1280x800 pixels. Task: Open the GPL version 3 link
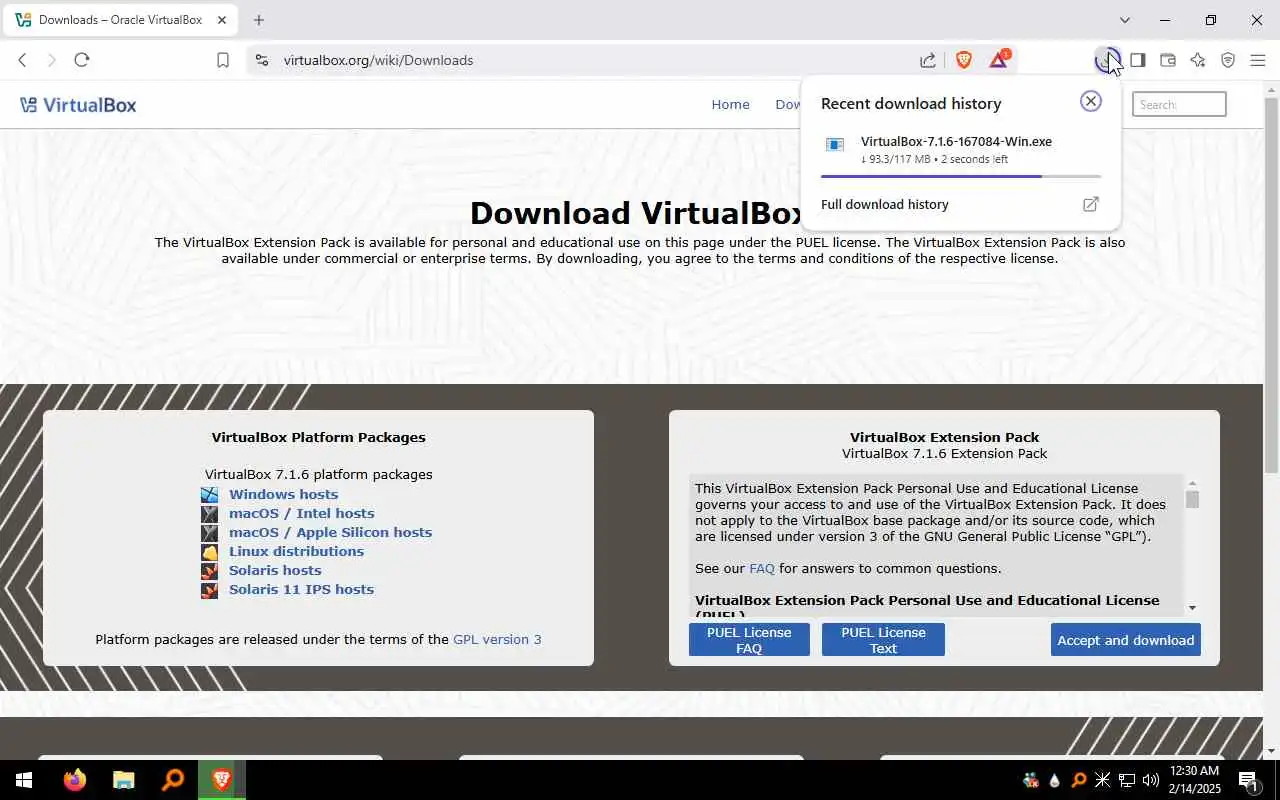(497, 639)
